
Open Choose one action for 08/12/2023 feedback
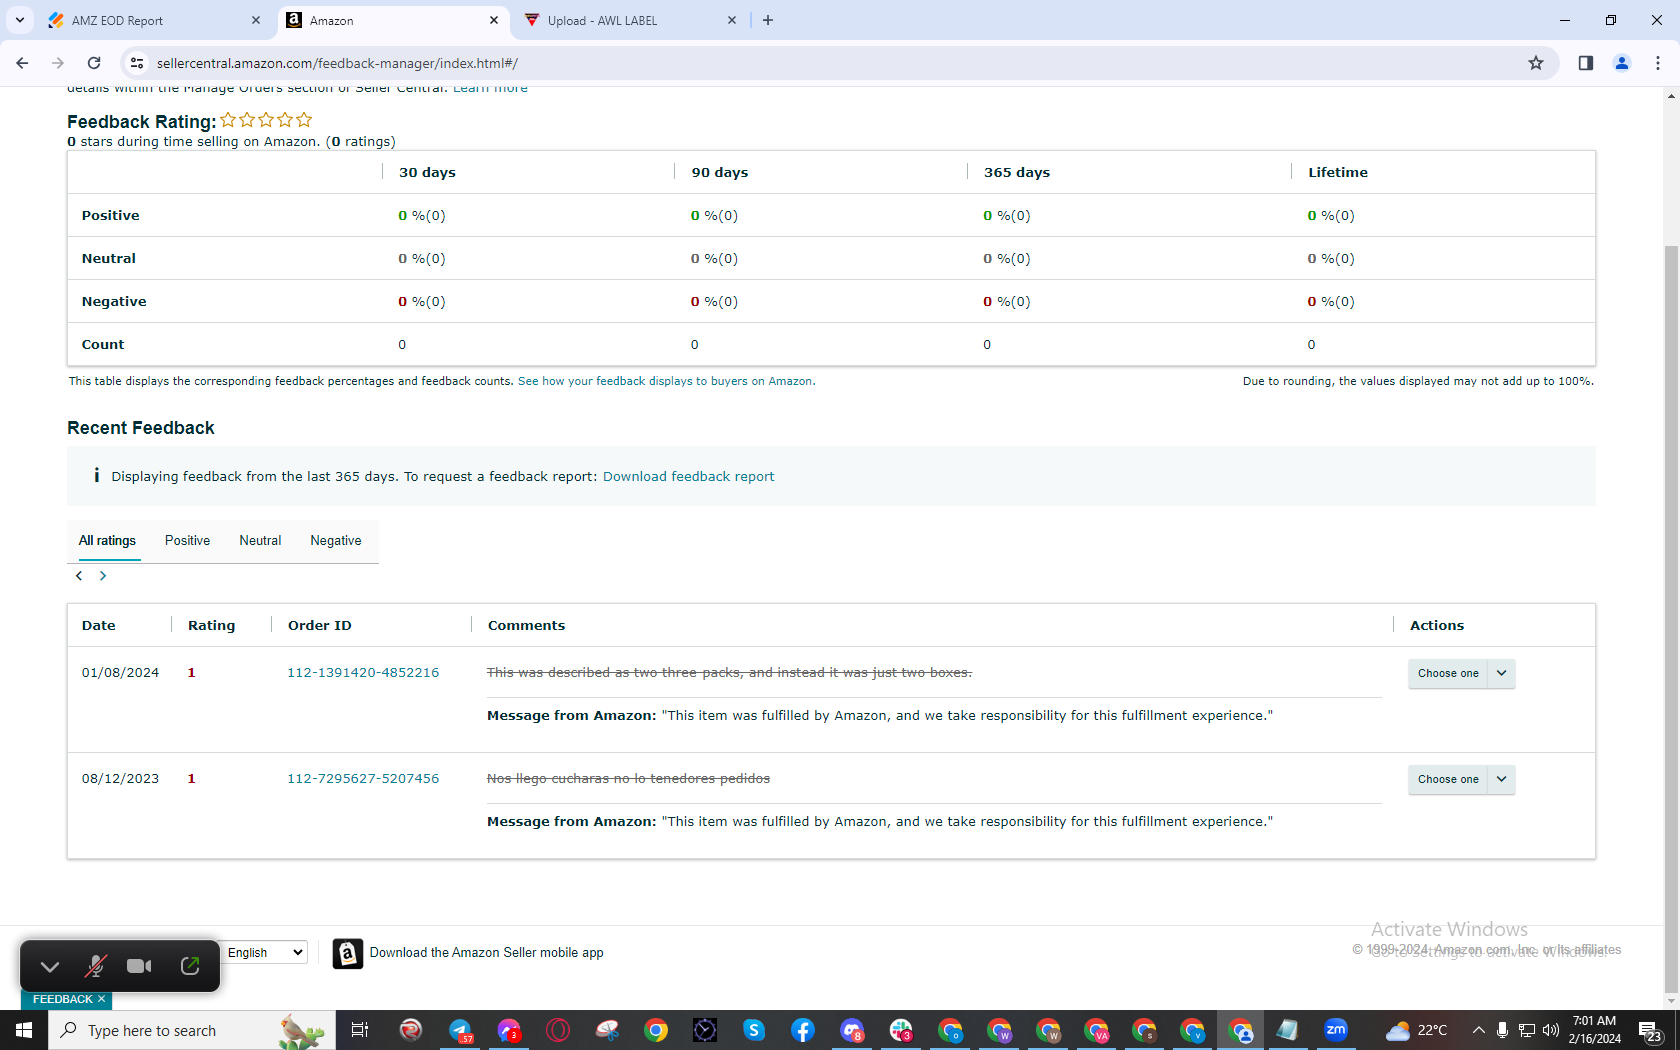pos(1461,780)
